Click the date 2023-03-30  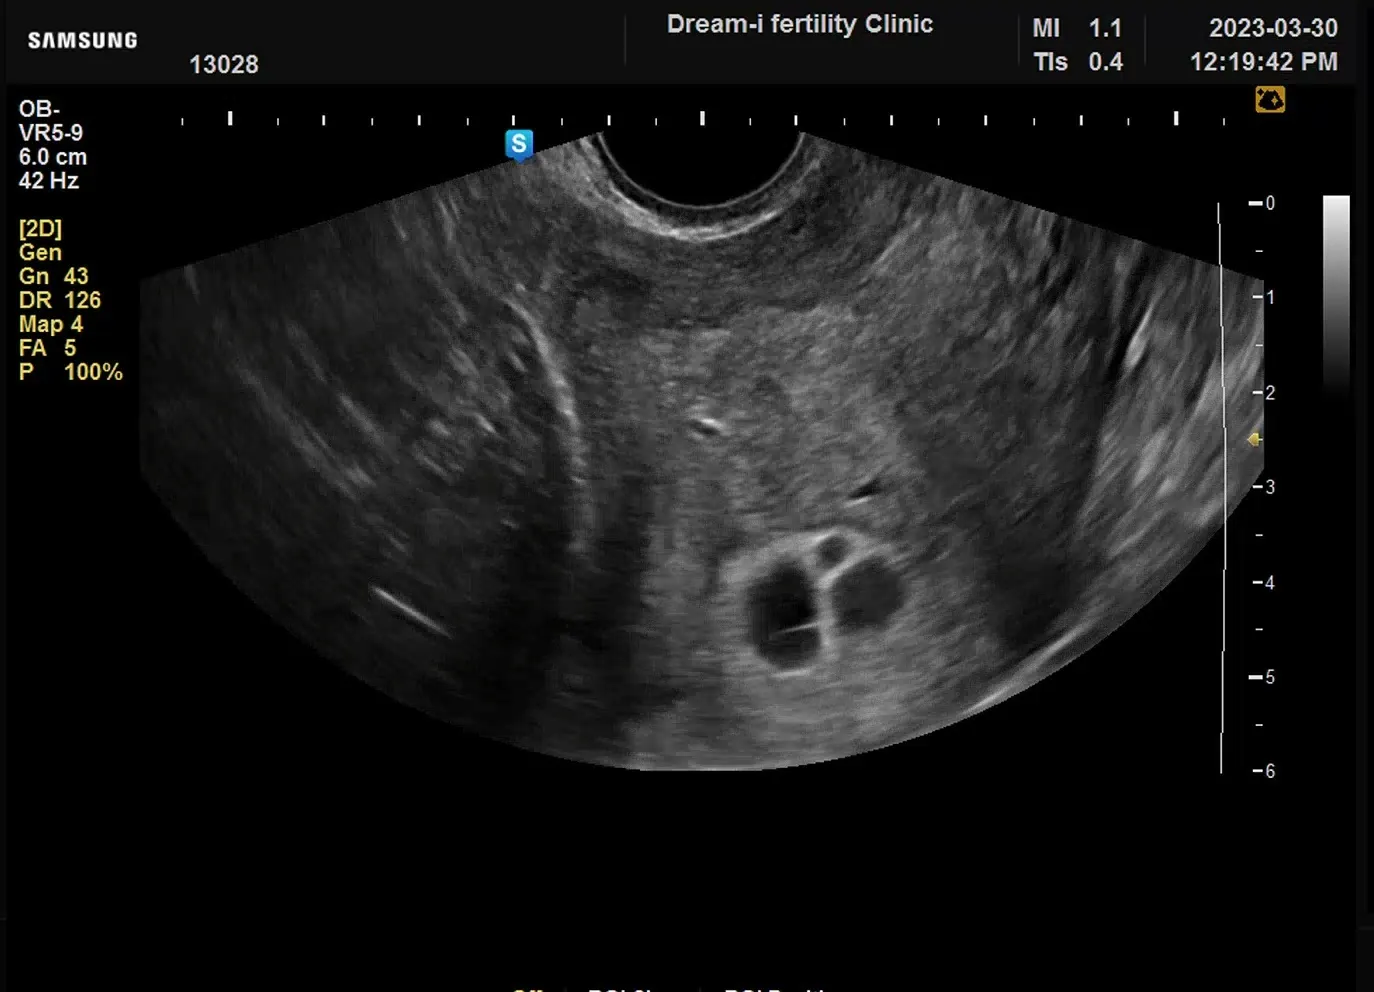(1273, 28)
